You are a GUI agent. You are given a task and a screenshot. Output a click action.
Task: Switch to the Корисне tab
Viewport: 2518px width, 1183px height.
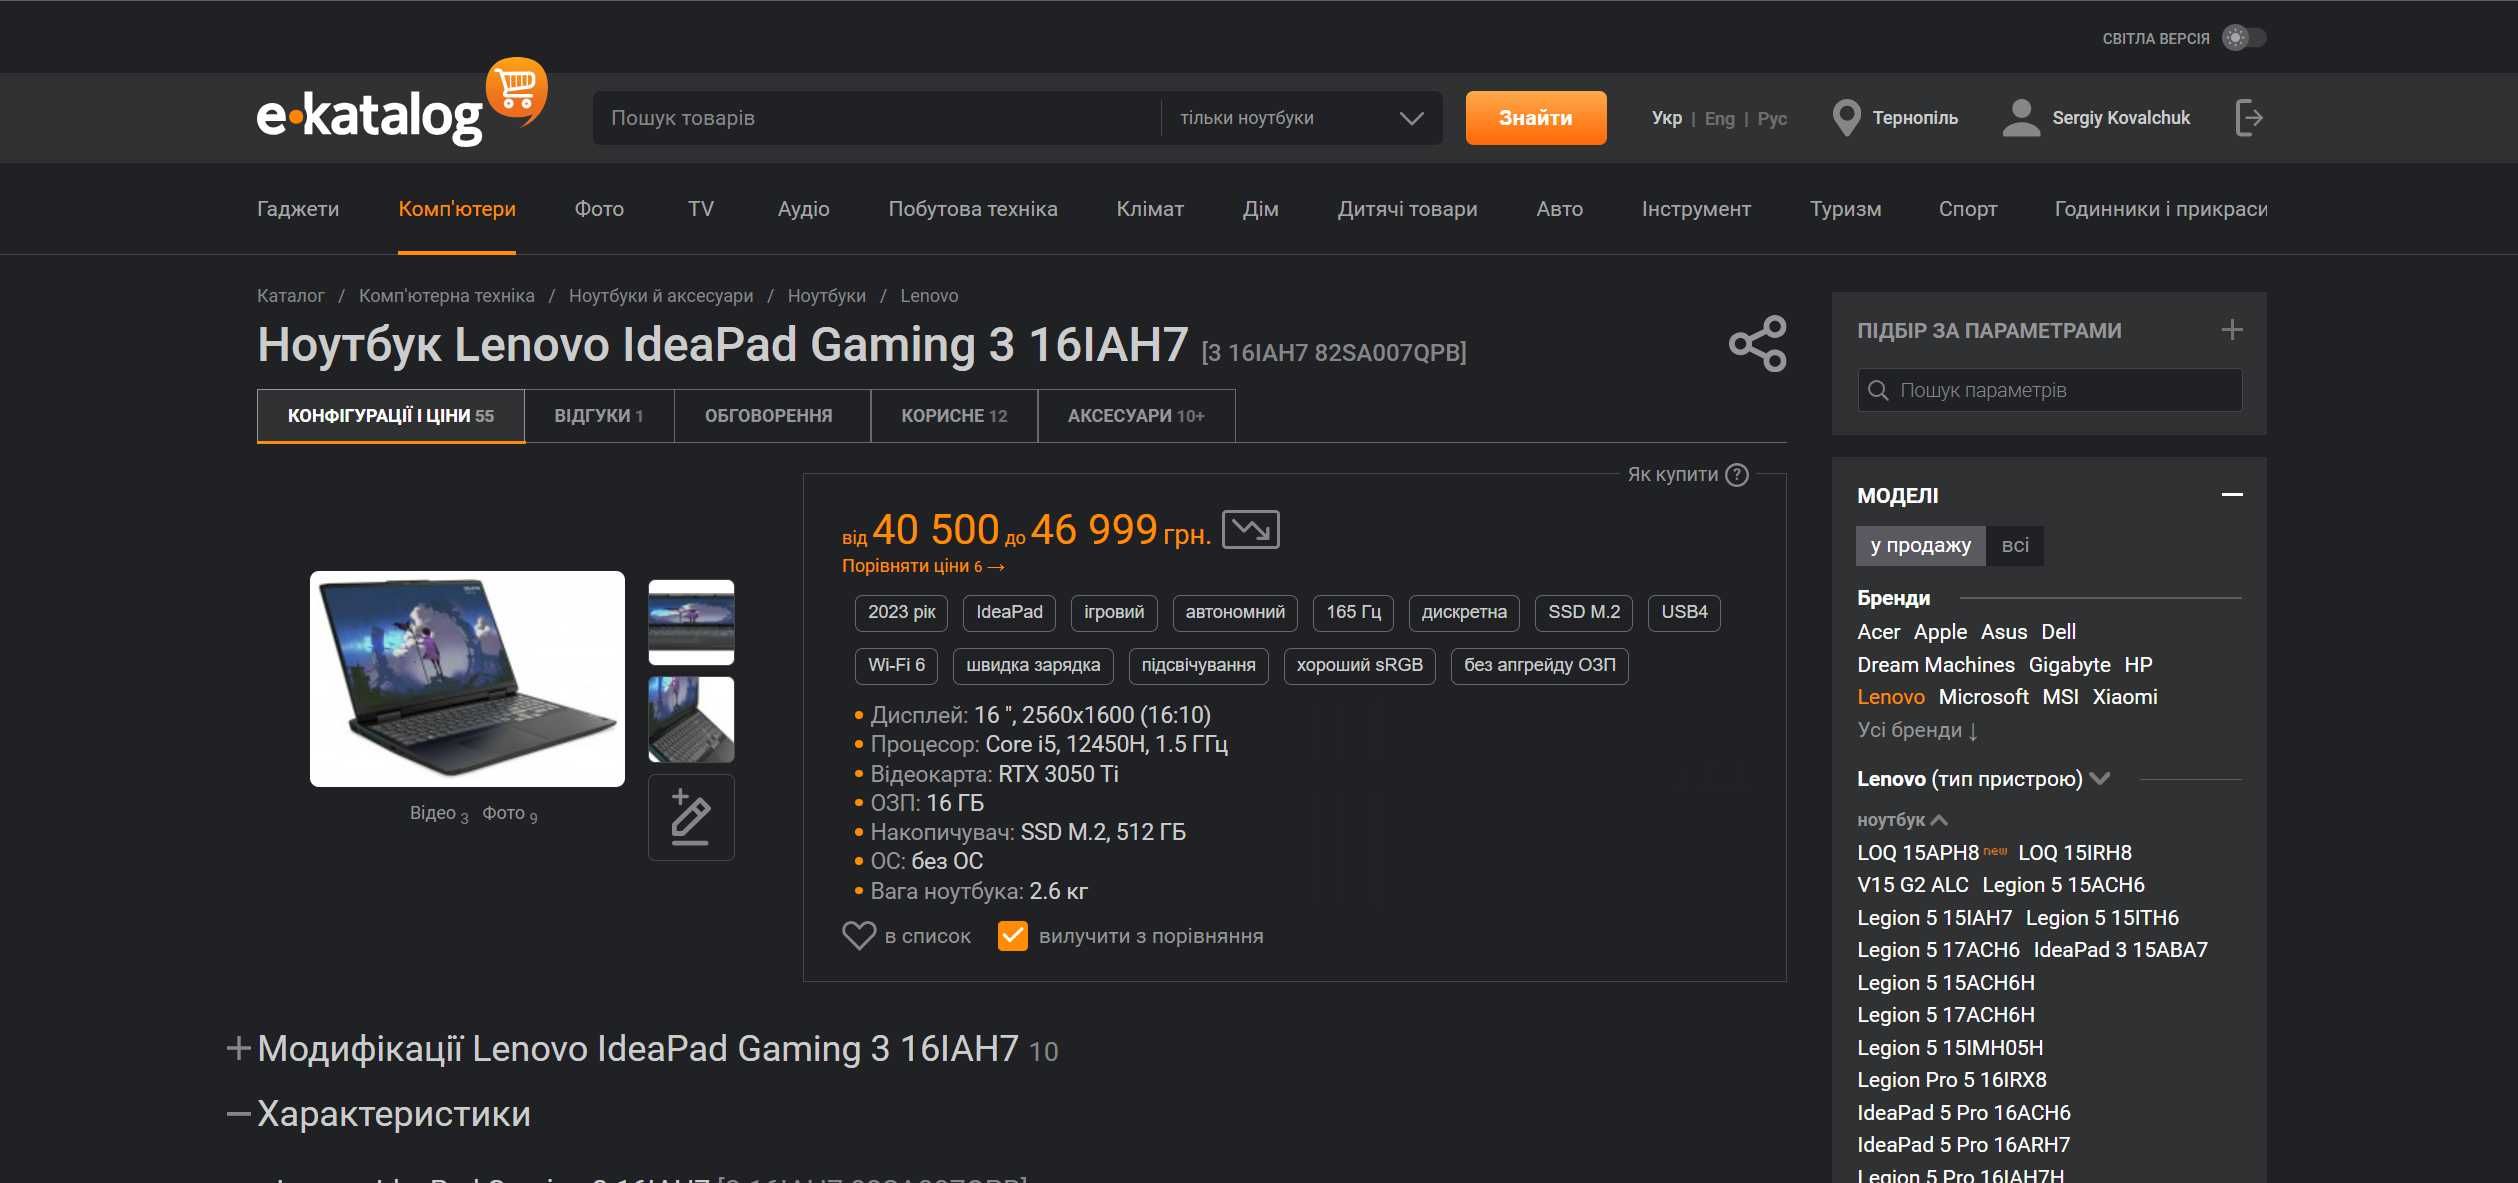954,416
